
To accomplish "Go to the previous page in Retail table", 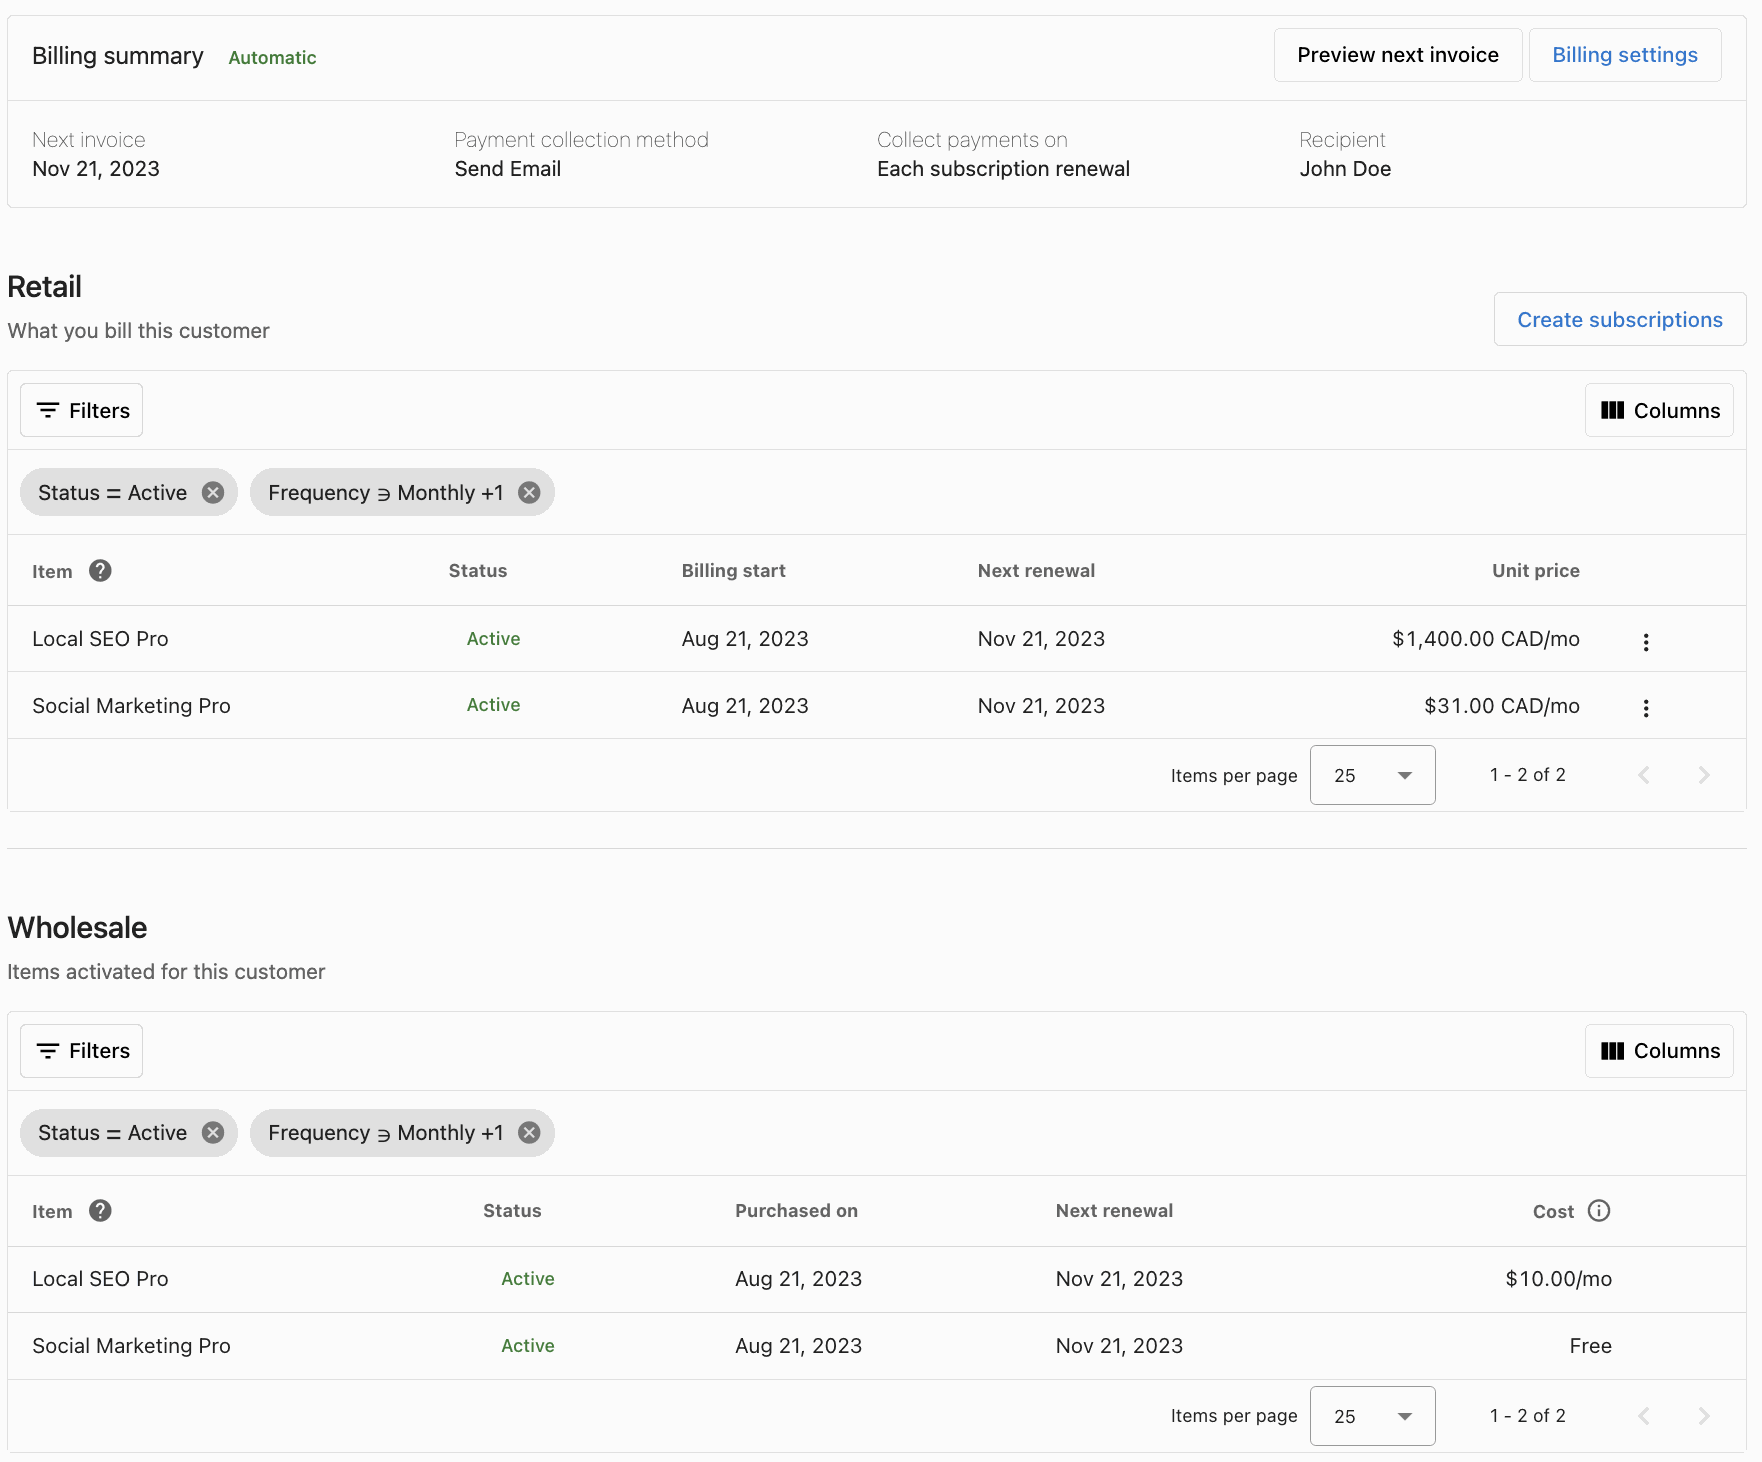I will 1644,775.
